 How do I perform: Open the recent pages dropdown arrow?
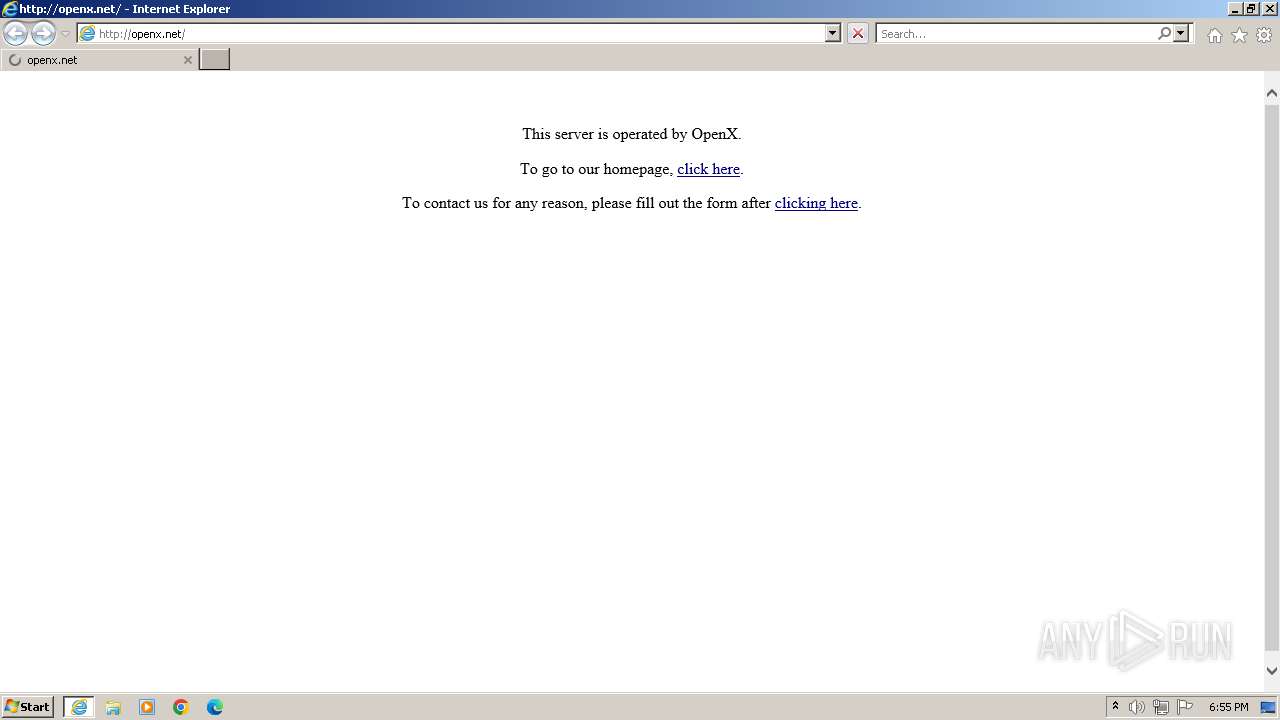65,34
